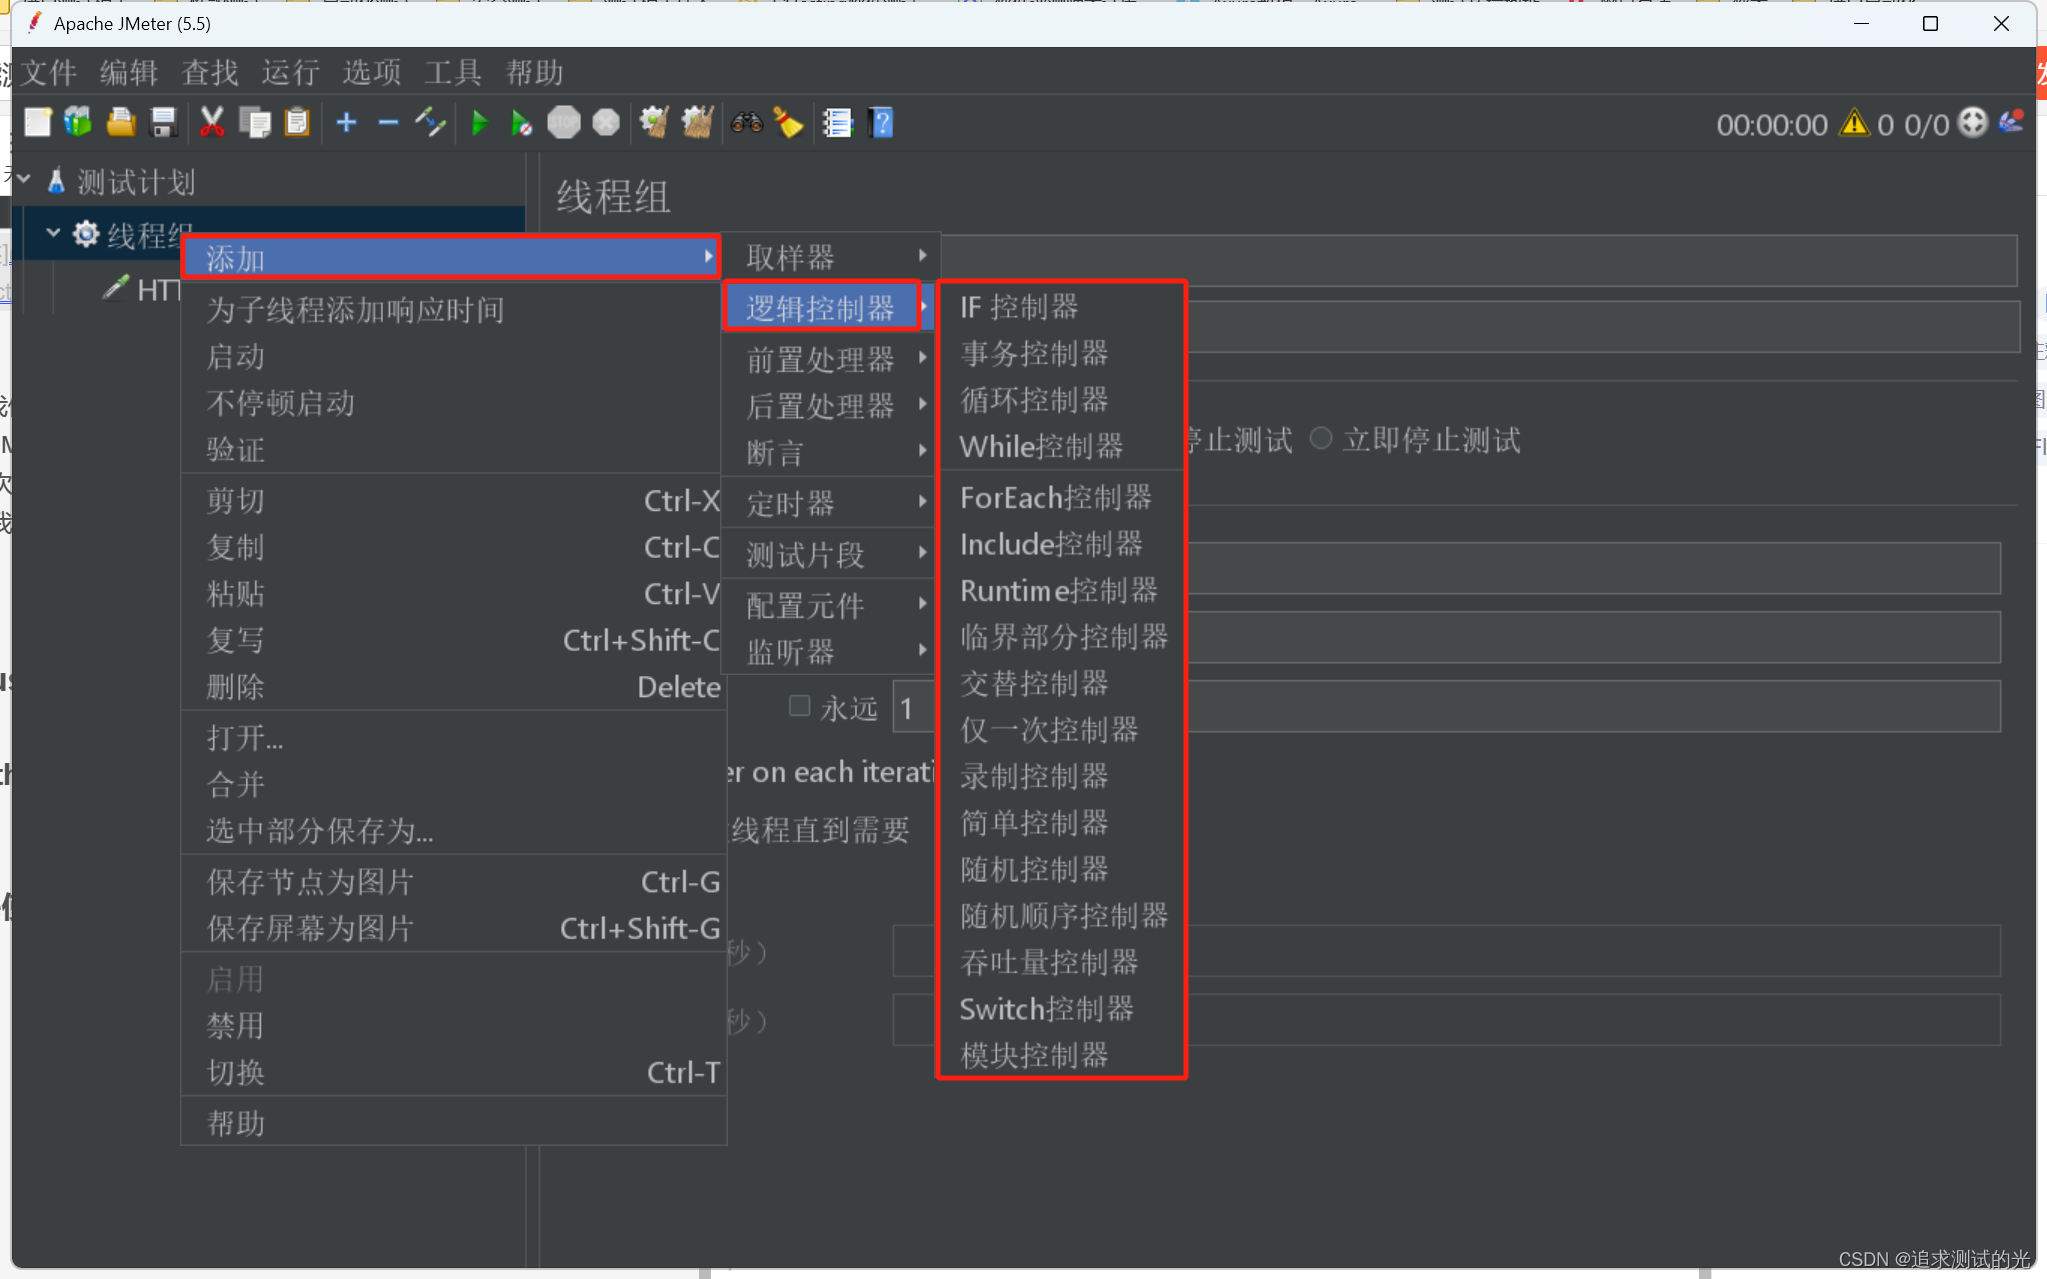Select 禁用 in context menu
The width and height of the screenshot is (2047, 1279).
click(x=453, y=1025)
